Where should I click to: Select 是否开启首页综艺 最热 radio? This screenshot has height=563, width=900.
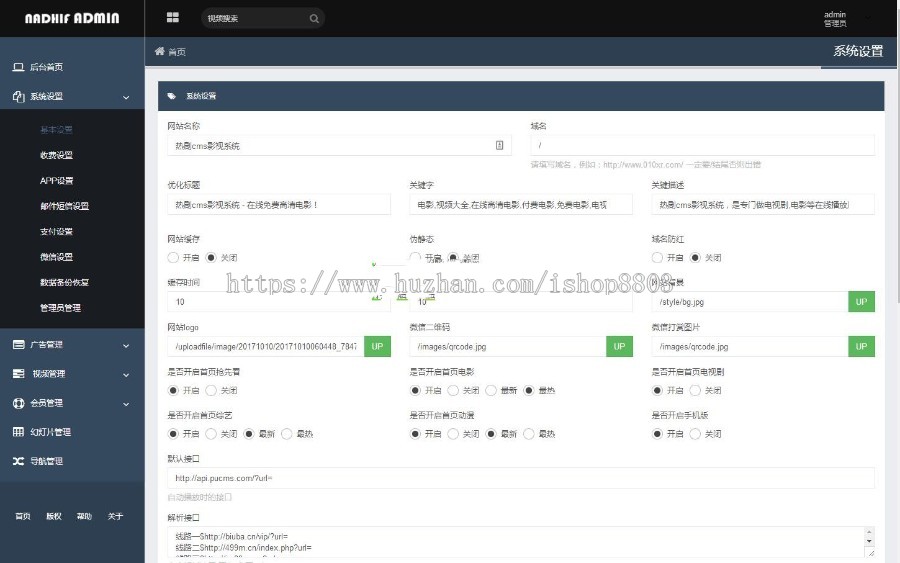click(x=287, y=434)
